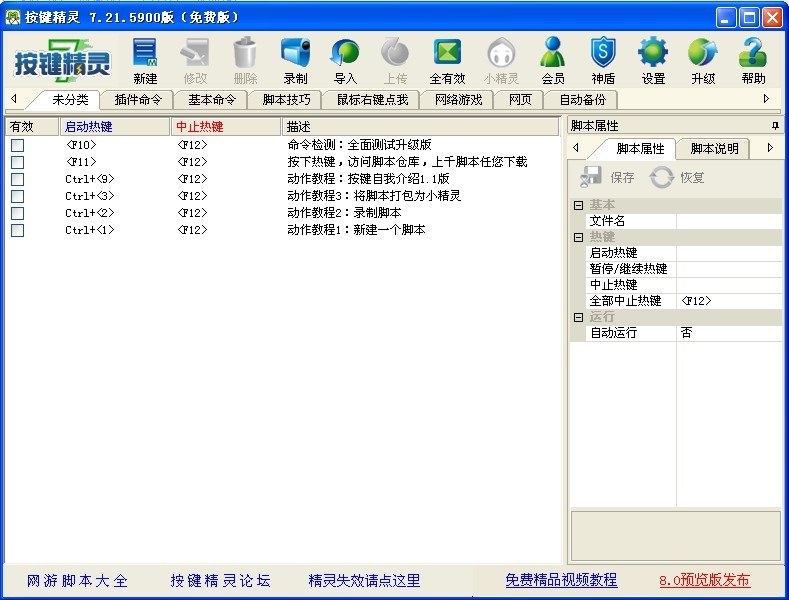This screenshot has width=789, height=600.
Task: Click the 自动运行 value 否
Action: (x=729, y=333)
